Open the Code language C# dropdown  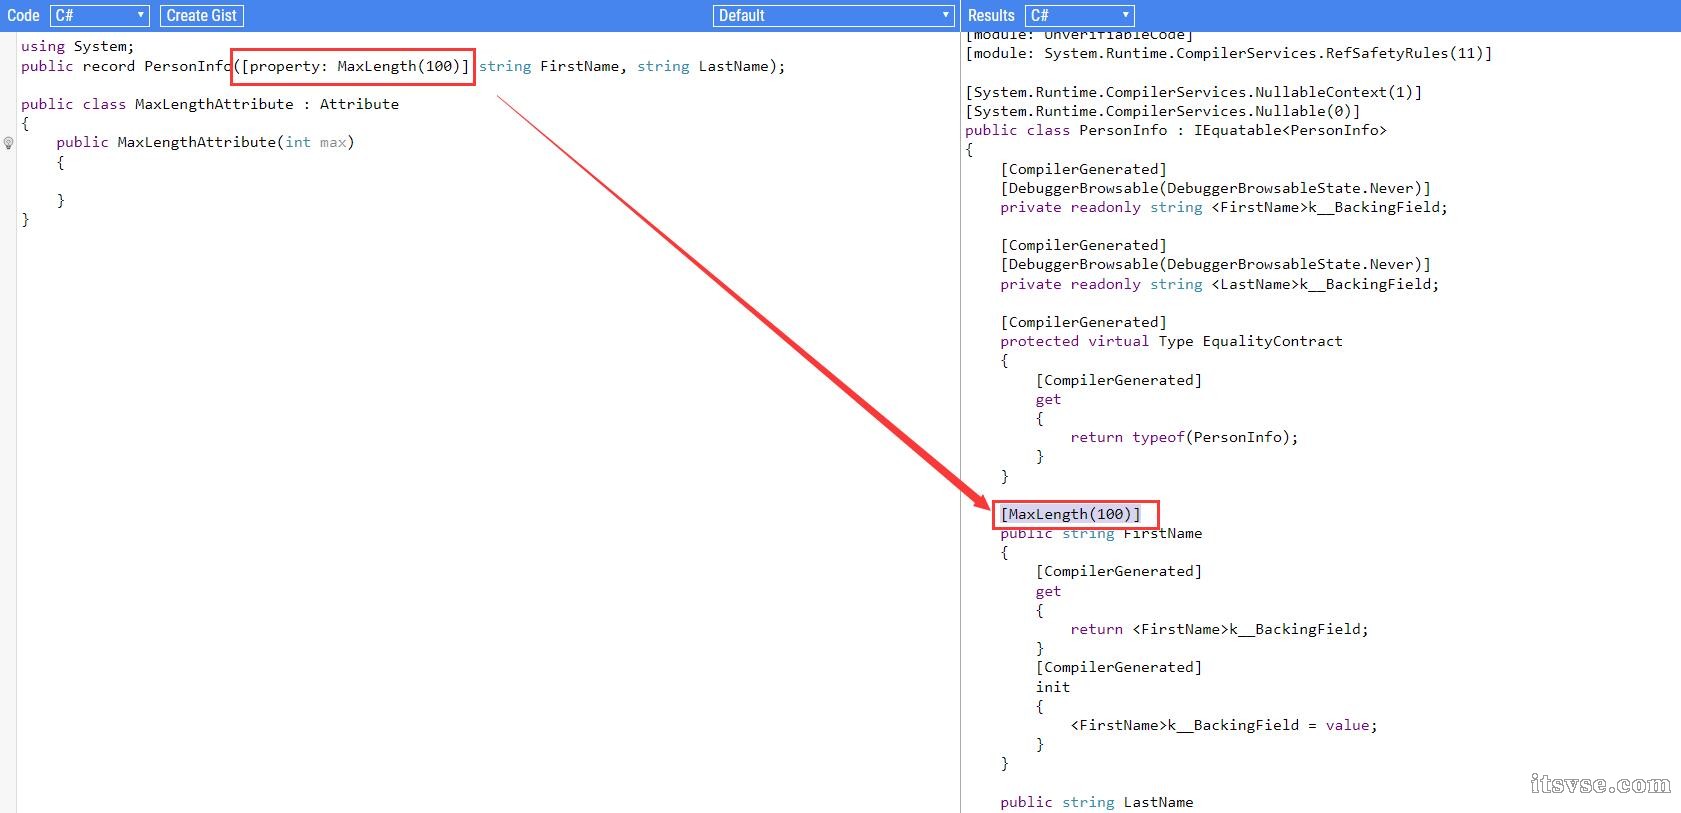[99, 15]
